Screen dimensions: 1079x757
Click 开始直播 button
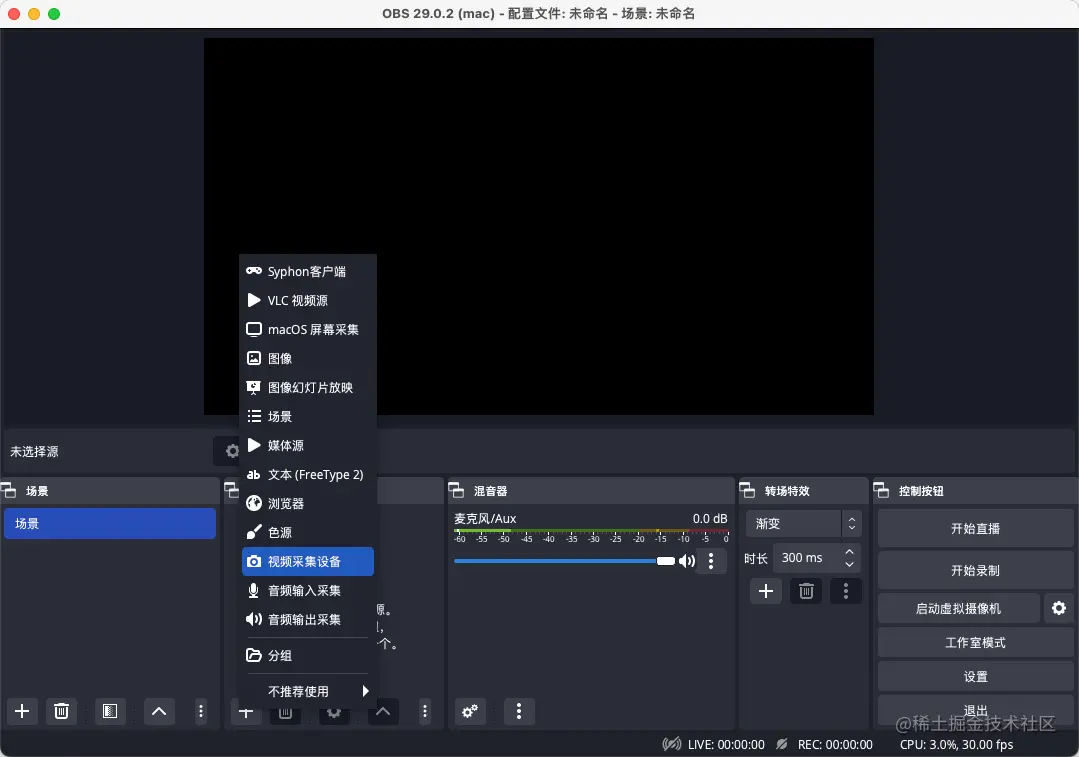point(975,529)
